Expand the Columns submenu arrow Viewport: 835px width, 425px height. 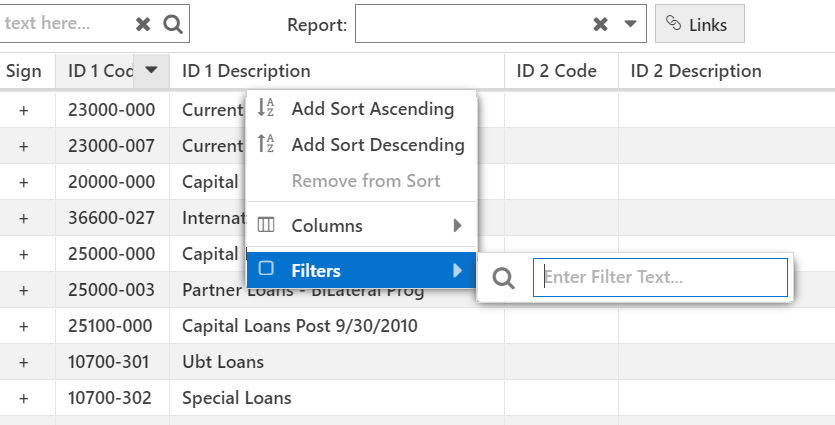(457, 226)
